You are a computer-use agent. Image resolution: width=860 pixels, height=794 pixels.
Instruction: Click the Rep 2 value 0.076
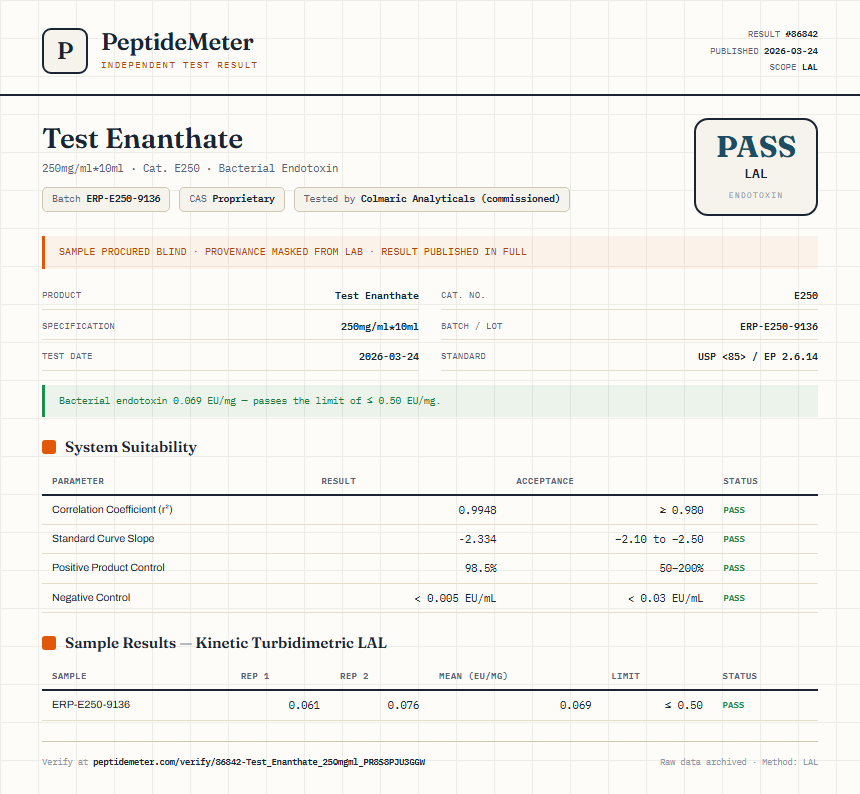point(403,705)
